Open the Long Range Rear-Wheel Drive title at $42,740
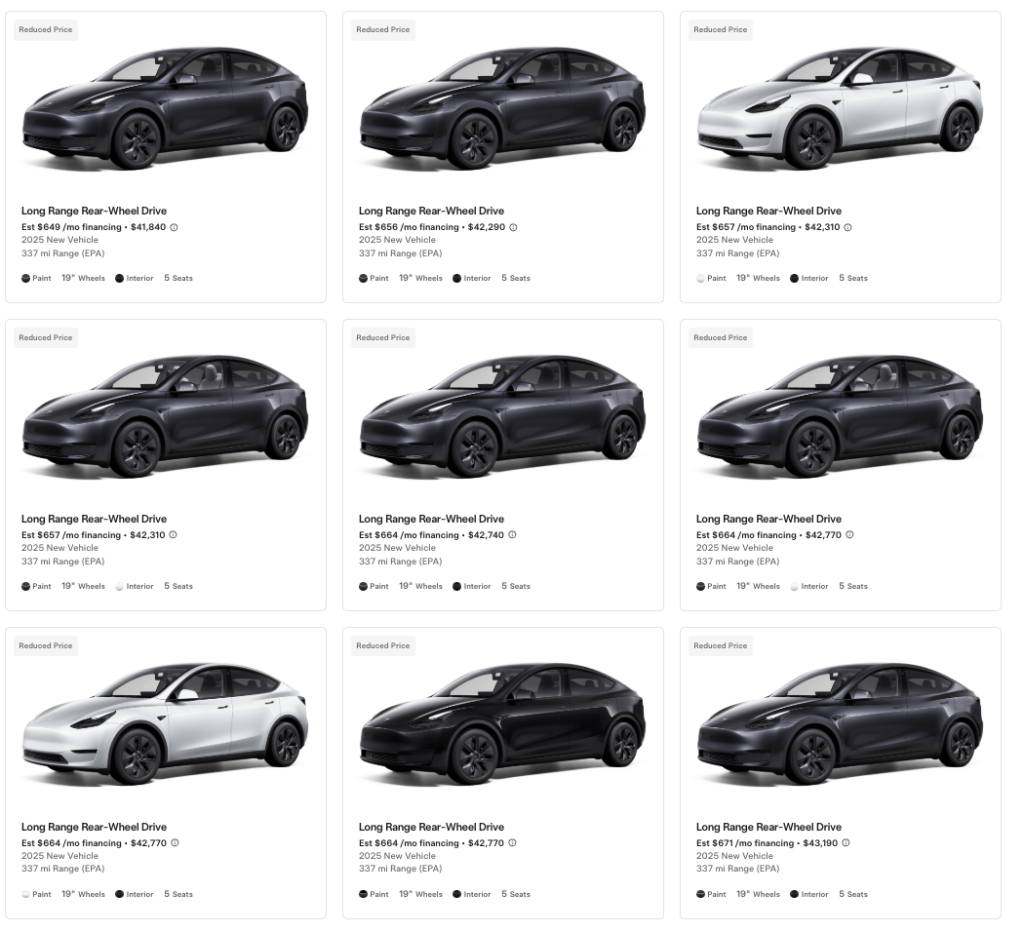 431,519
